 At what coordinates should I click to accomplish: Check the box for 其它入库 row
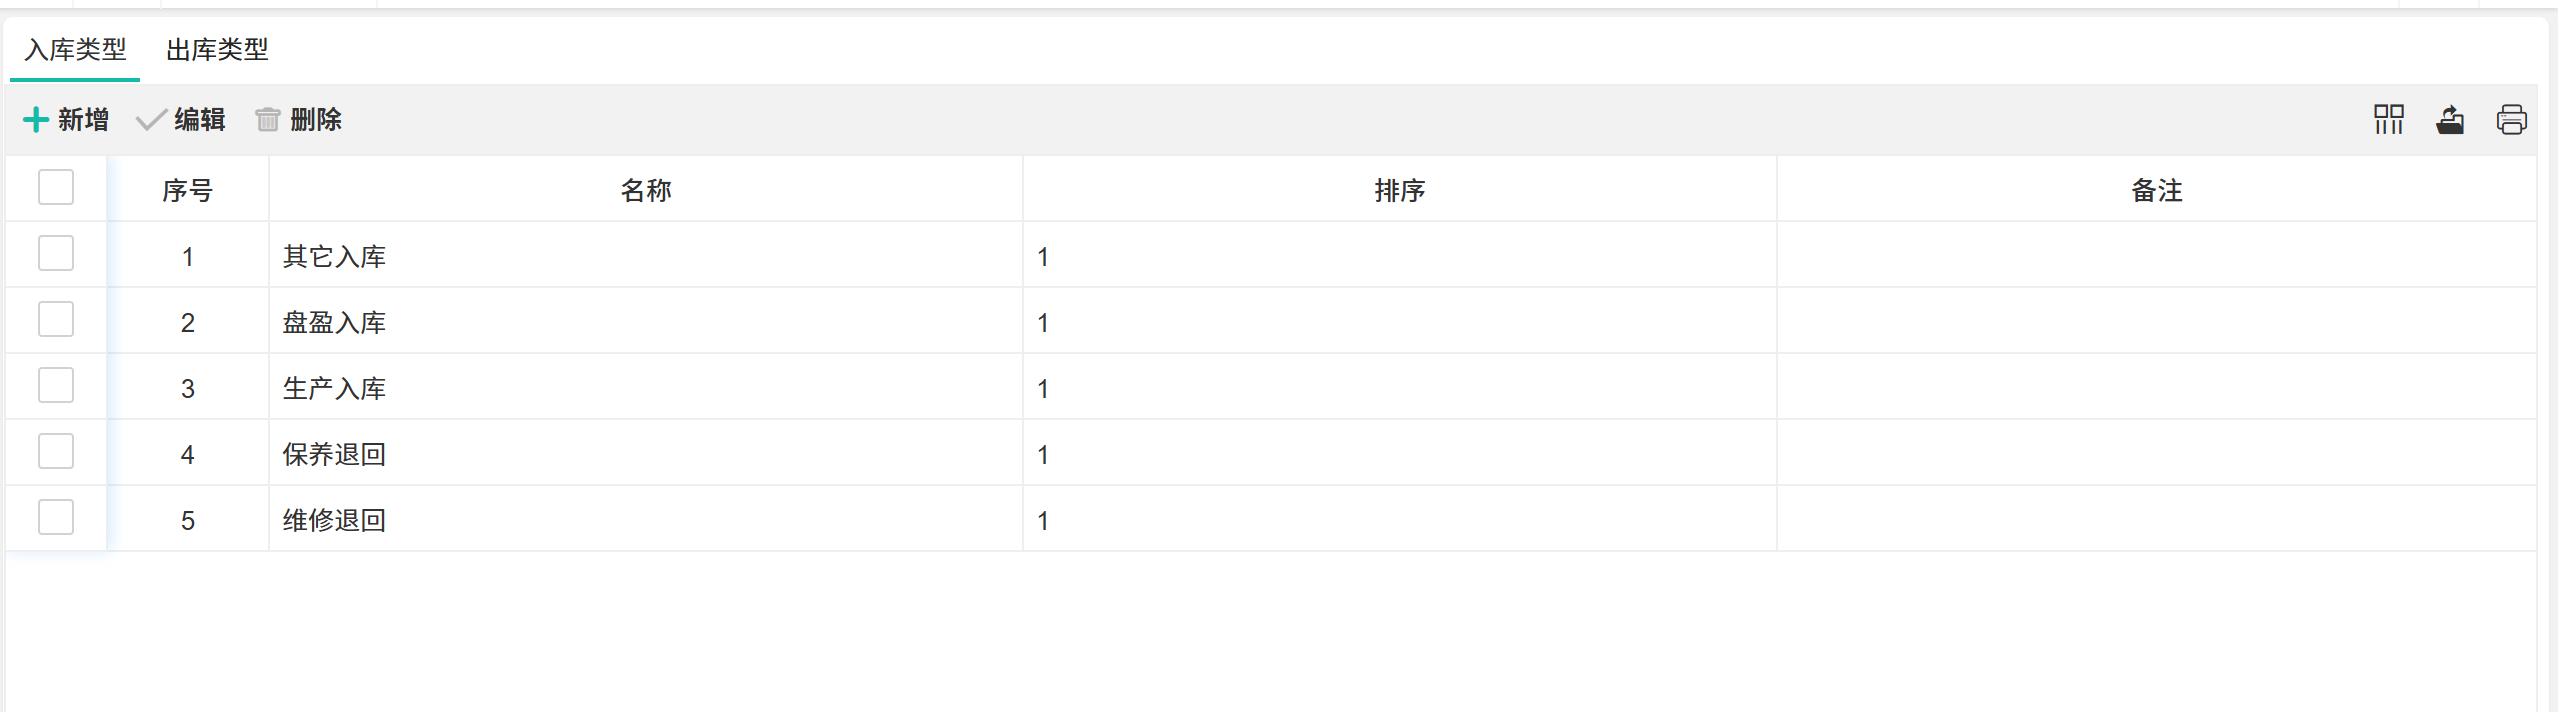point(56,254)
